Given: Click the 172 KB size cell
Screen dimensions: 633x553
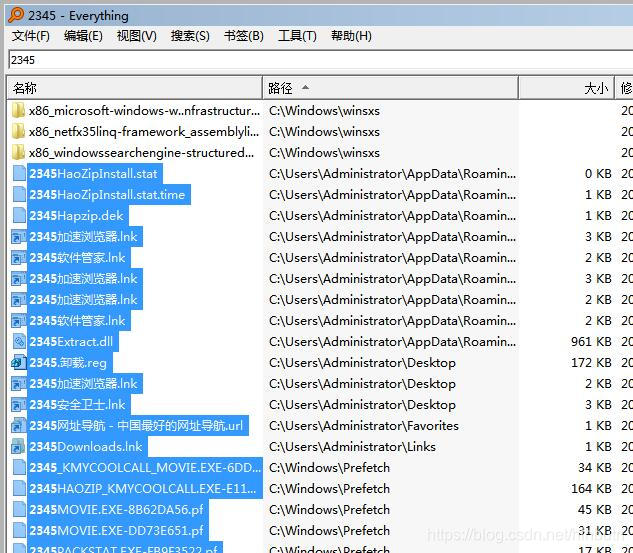Looking at the screenshot, I should pos(591,362).
